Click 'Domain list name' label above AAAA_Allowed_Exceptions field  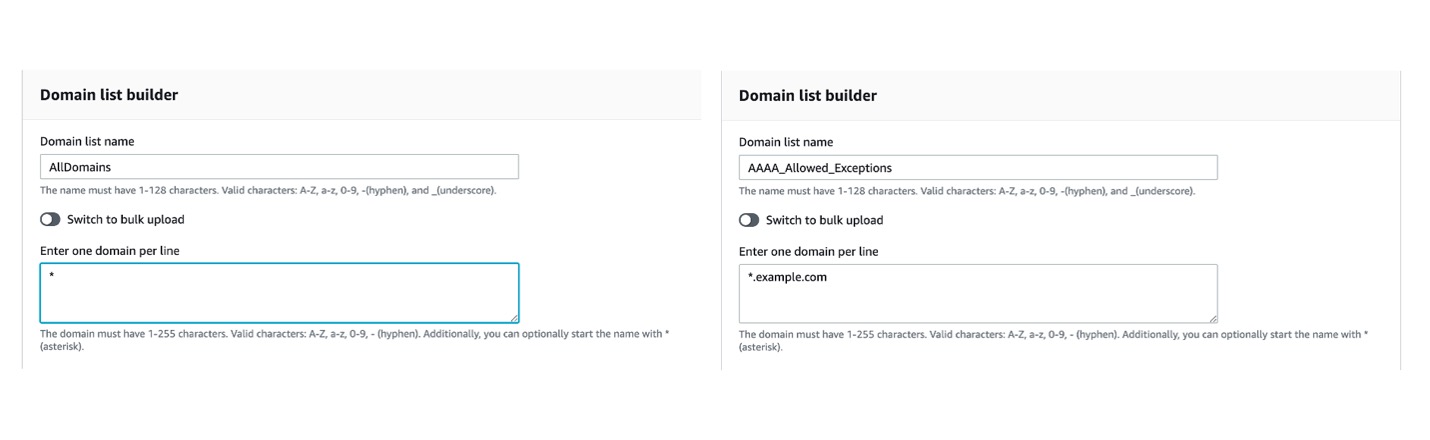tap(786, 142)
